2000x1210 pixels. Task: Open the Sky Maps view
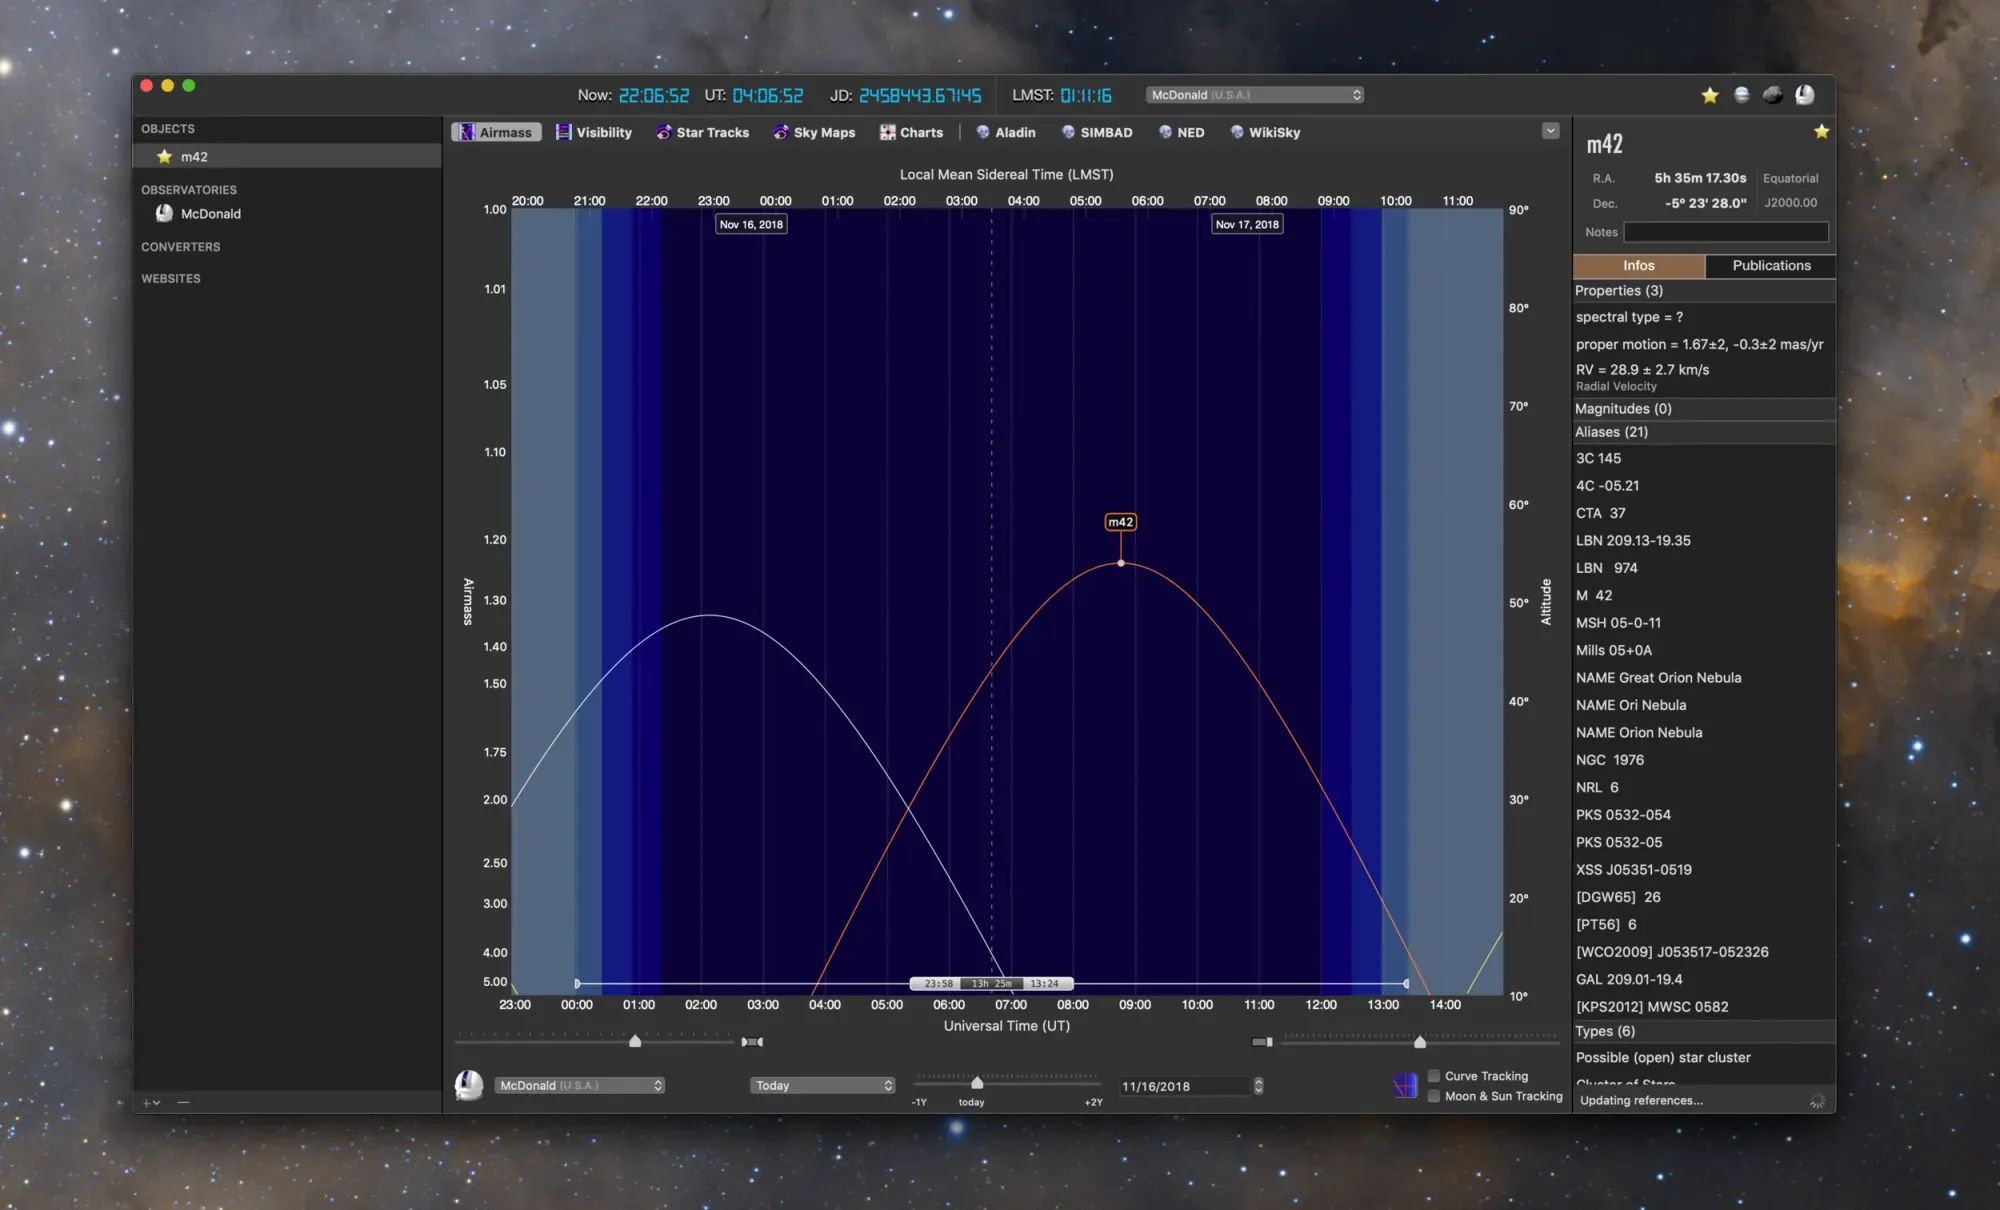point(814,132)
